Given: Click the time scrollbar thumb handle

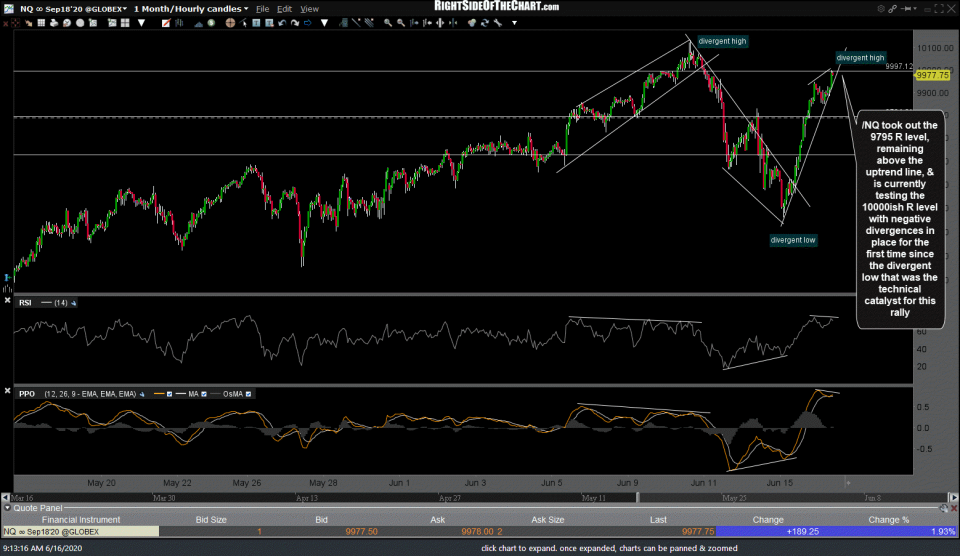Looking at the screenshot, I should coord(637,498).
